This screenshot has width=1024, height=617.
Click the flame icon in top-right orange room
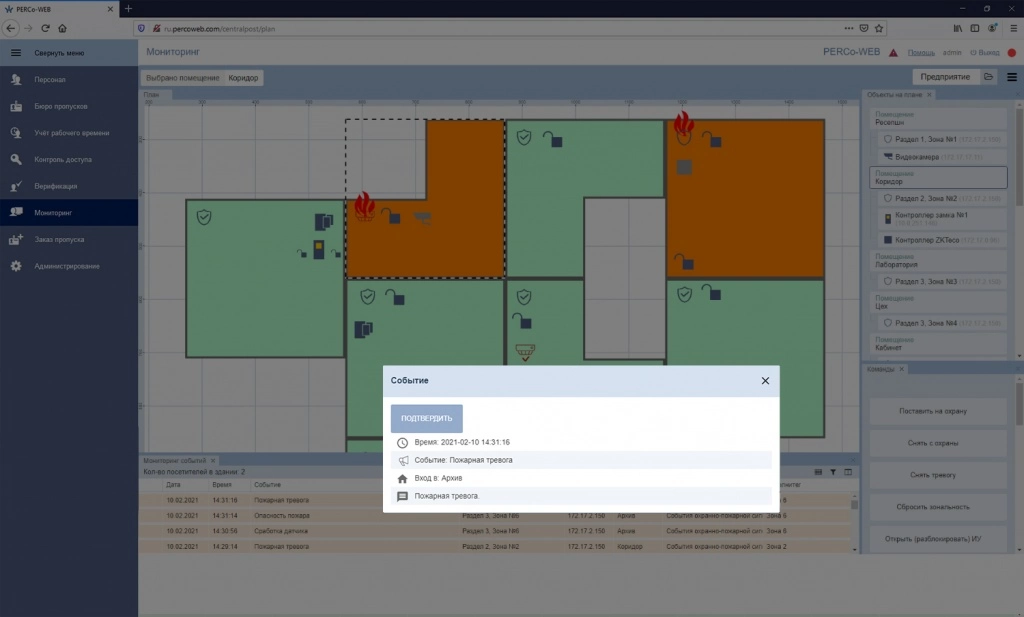click(x=684, y=127)
